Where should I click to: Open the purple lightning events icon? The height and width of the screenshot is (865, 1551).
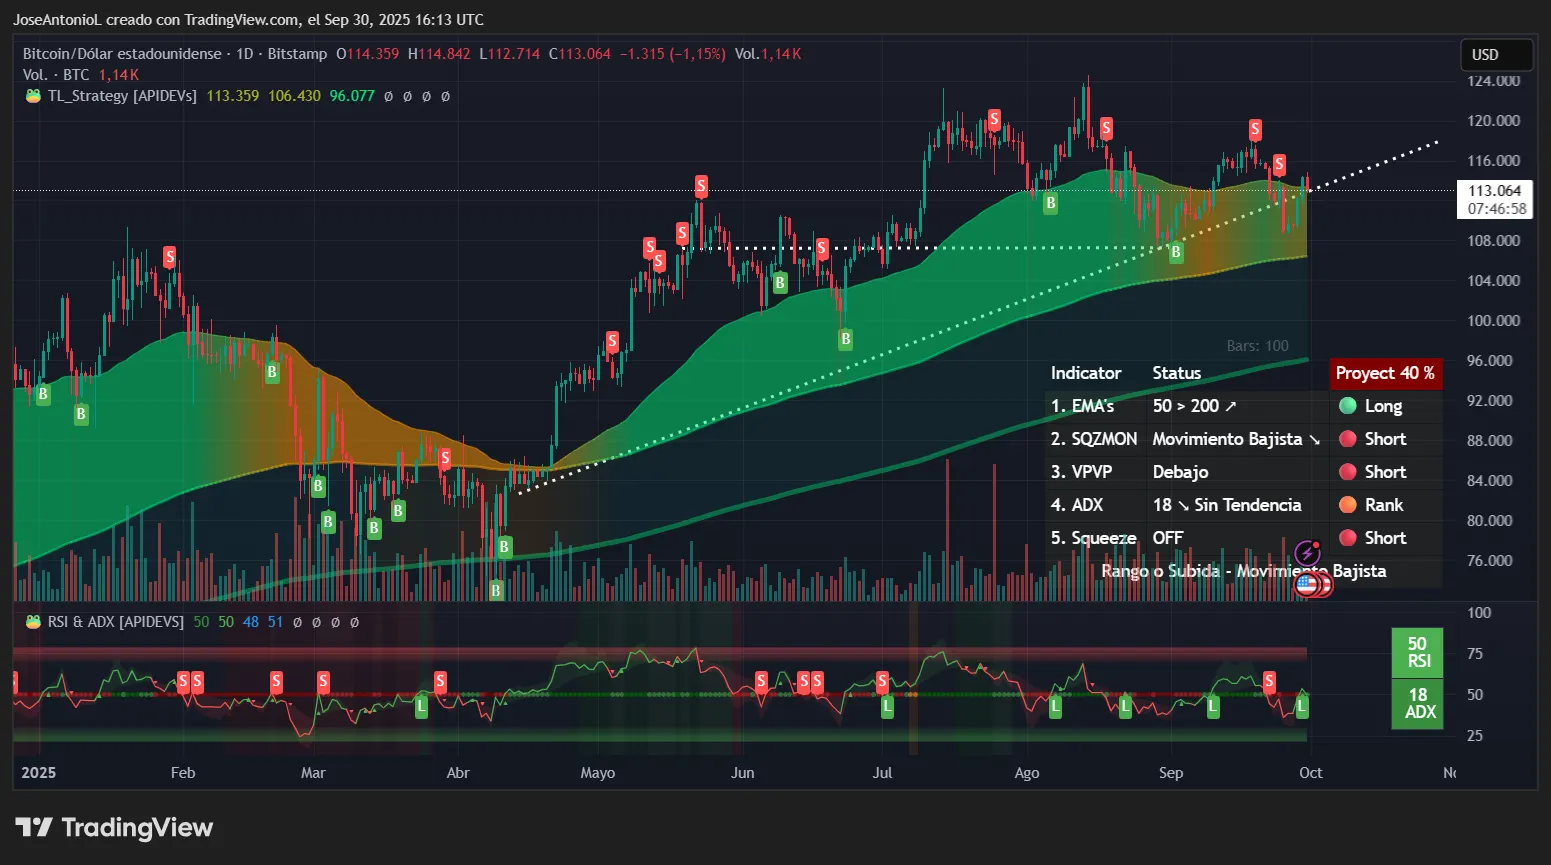1308,551
